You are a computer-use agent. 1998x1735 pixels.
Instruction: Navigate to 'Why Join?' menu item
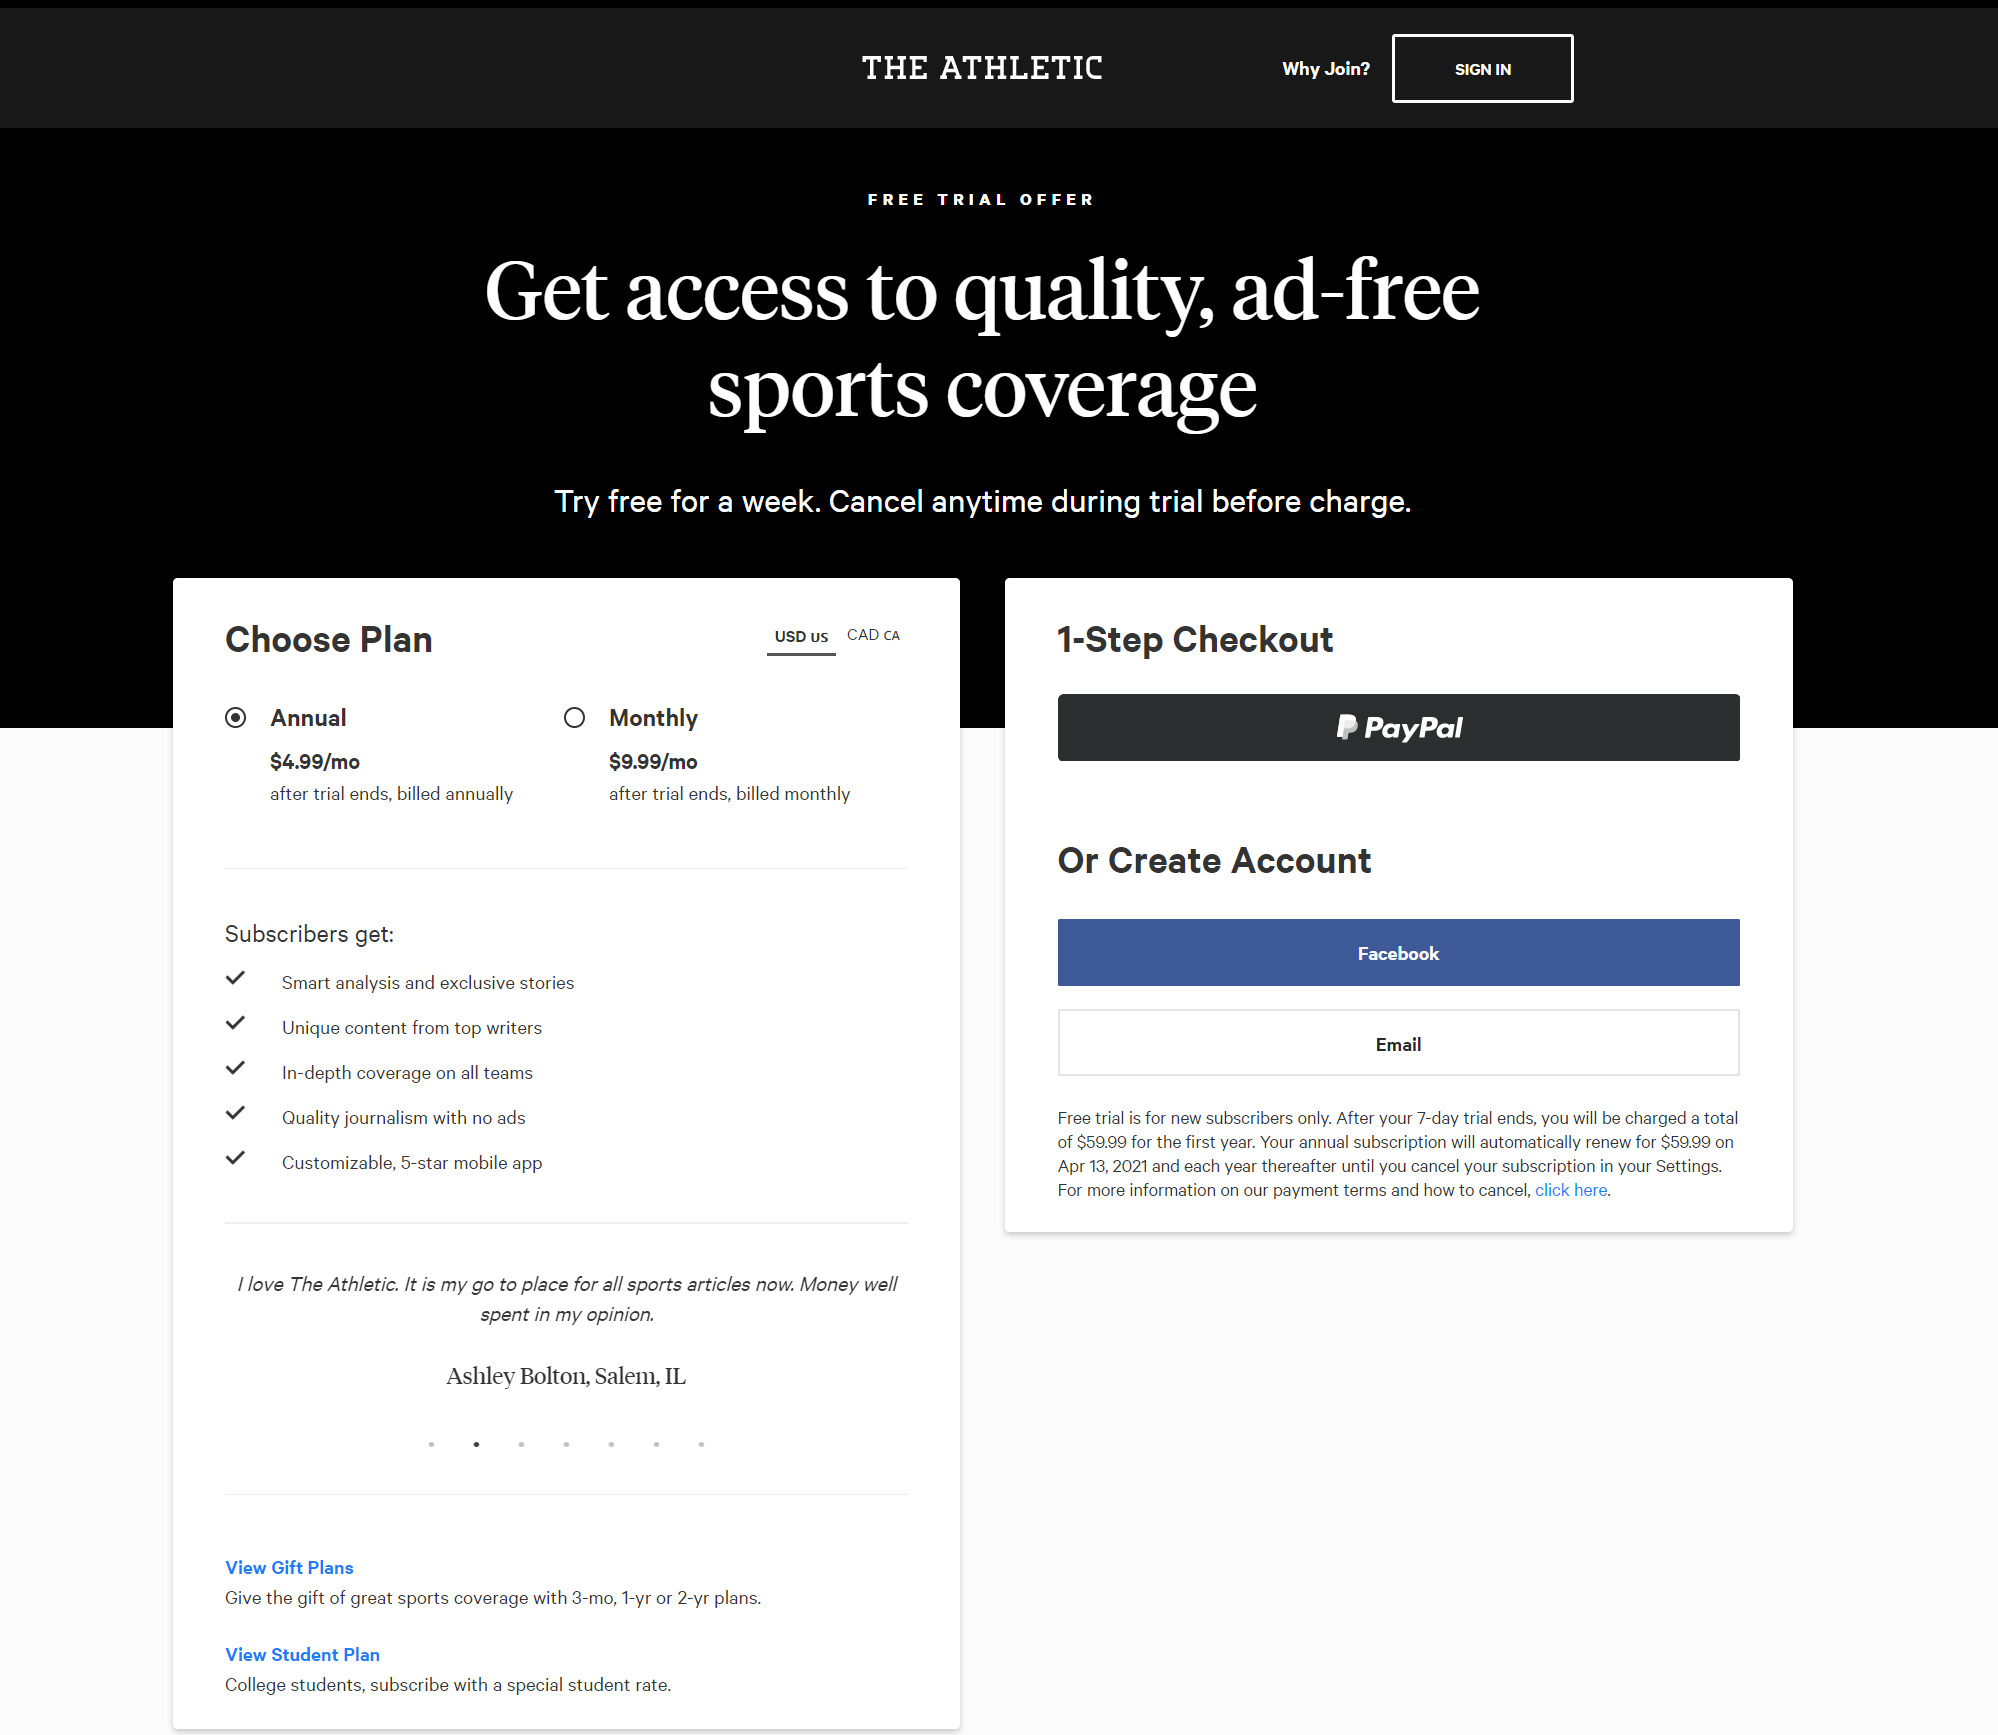[1324, 68]
